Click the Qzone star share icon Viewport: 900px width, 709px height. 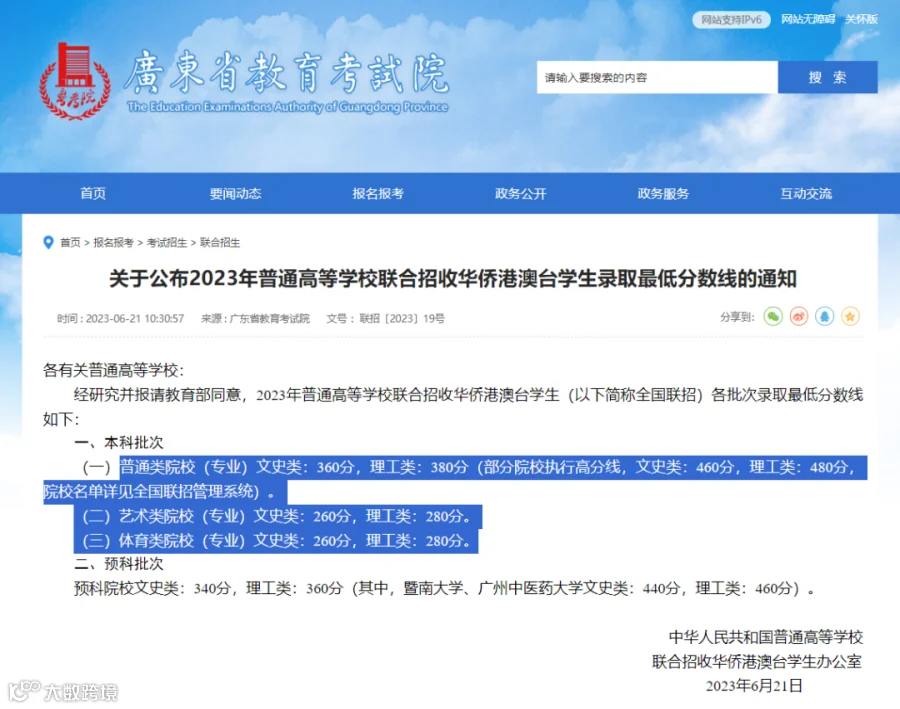coord(851,316)
